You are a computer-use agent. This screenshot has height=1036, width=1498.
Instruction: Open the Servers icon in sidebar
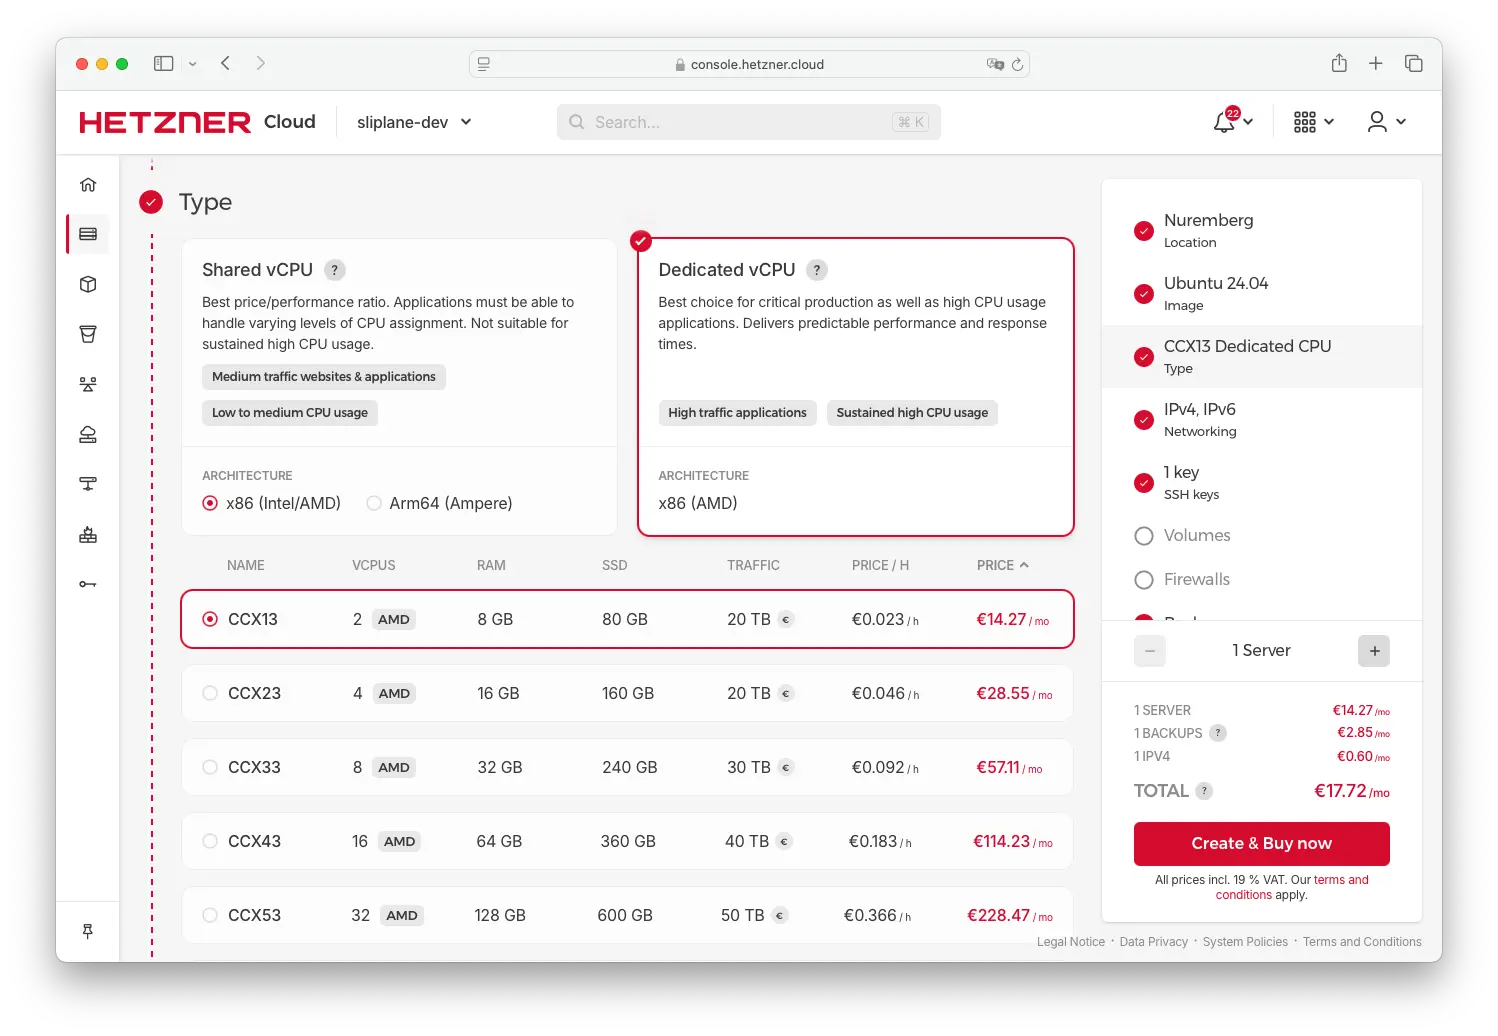point(88,234)
